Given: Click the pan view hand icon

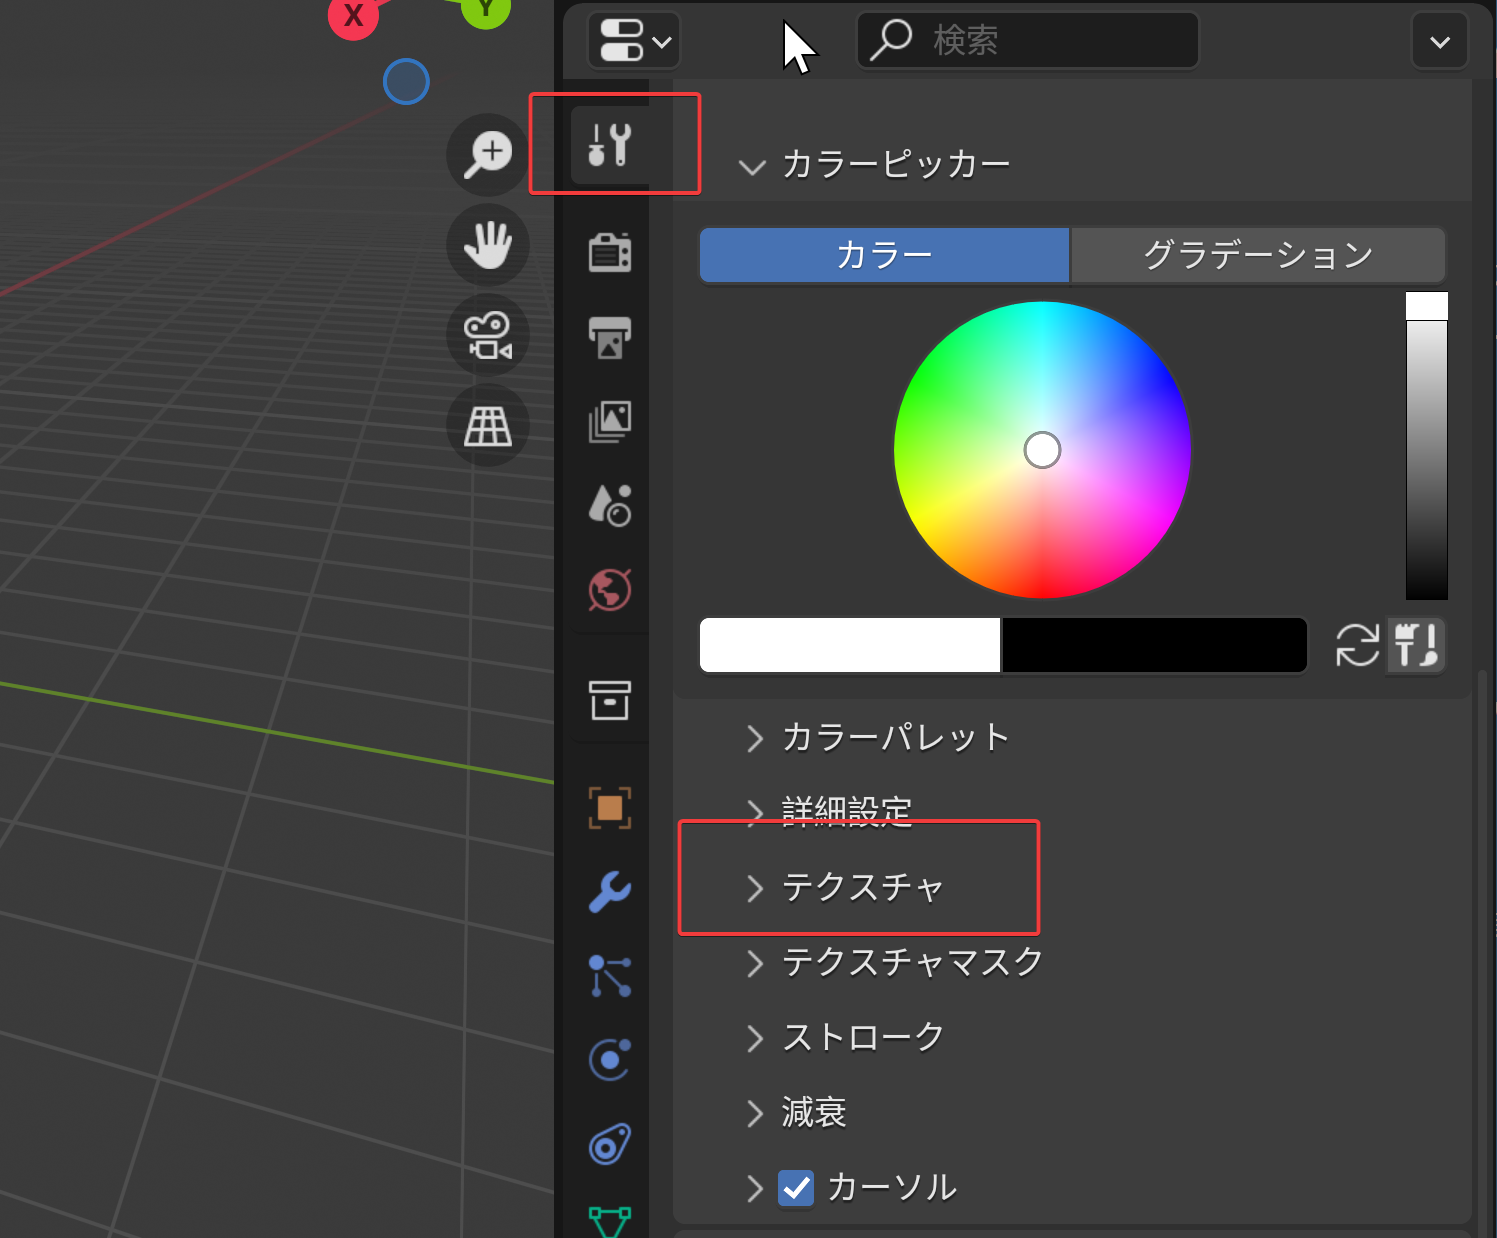Looking at the screenshot, I should coord(488,245).
